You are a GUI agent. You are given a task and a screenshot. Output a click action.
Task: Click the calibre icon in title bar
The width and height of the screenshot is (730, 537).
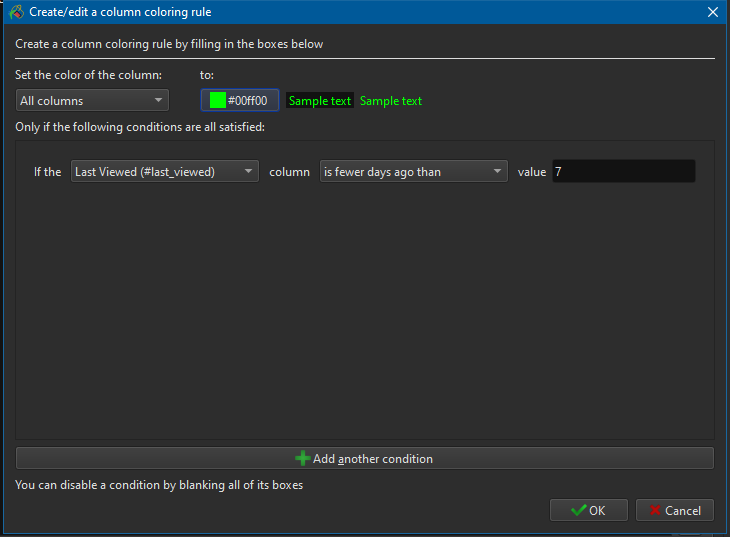pos(17,12)
